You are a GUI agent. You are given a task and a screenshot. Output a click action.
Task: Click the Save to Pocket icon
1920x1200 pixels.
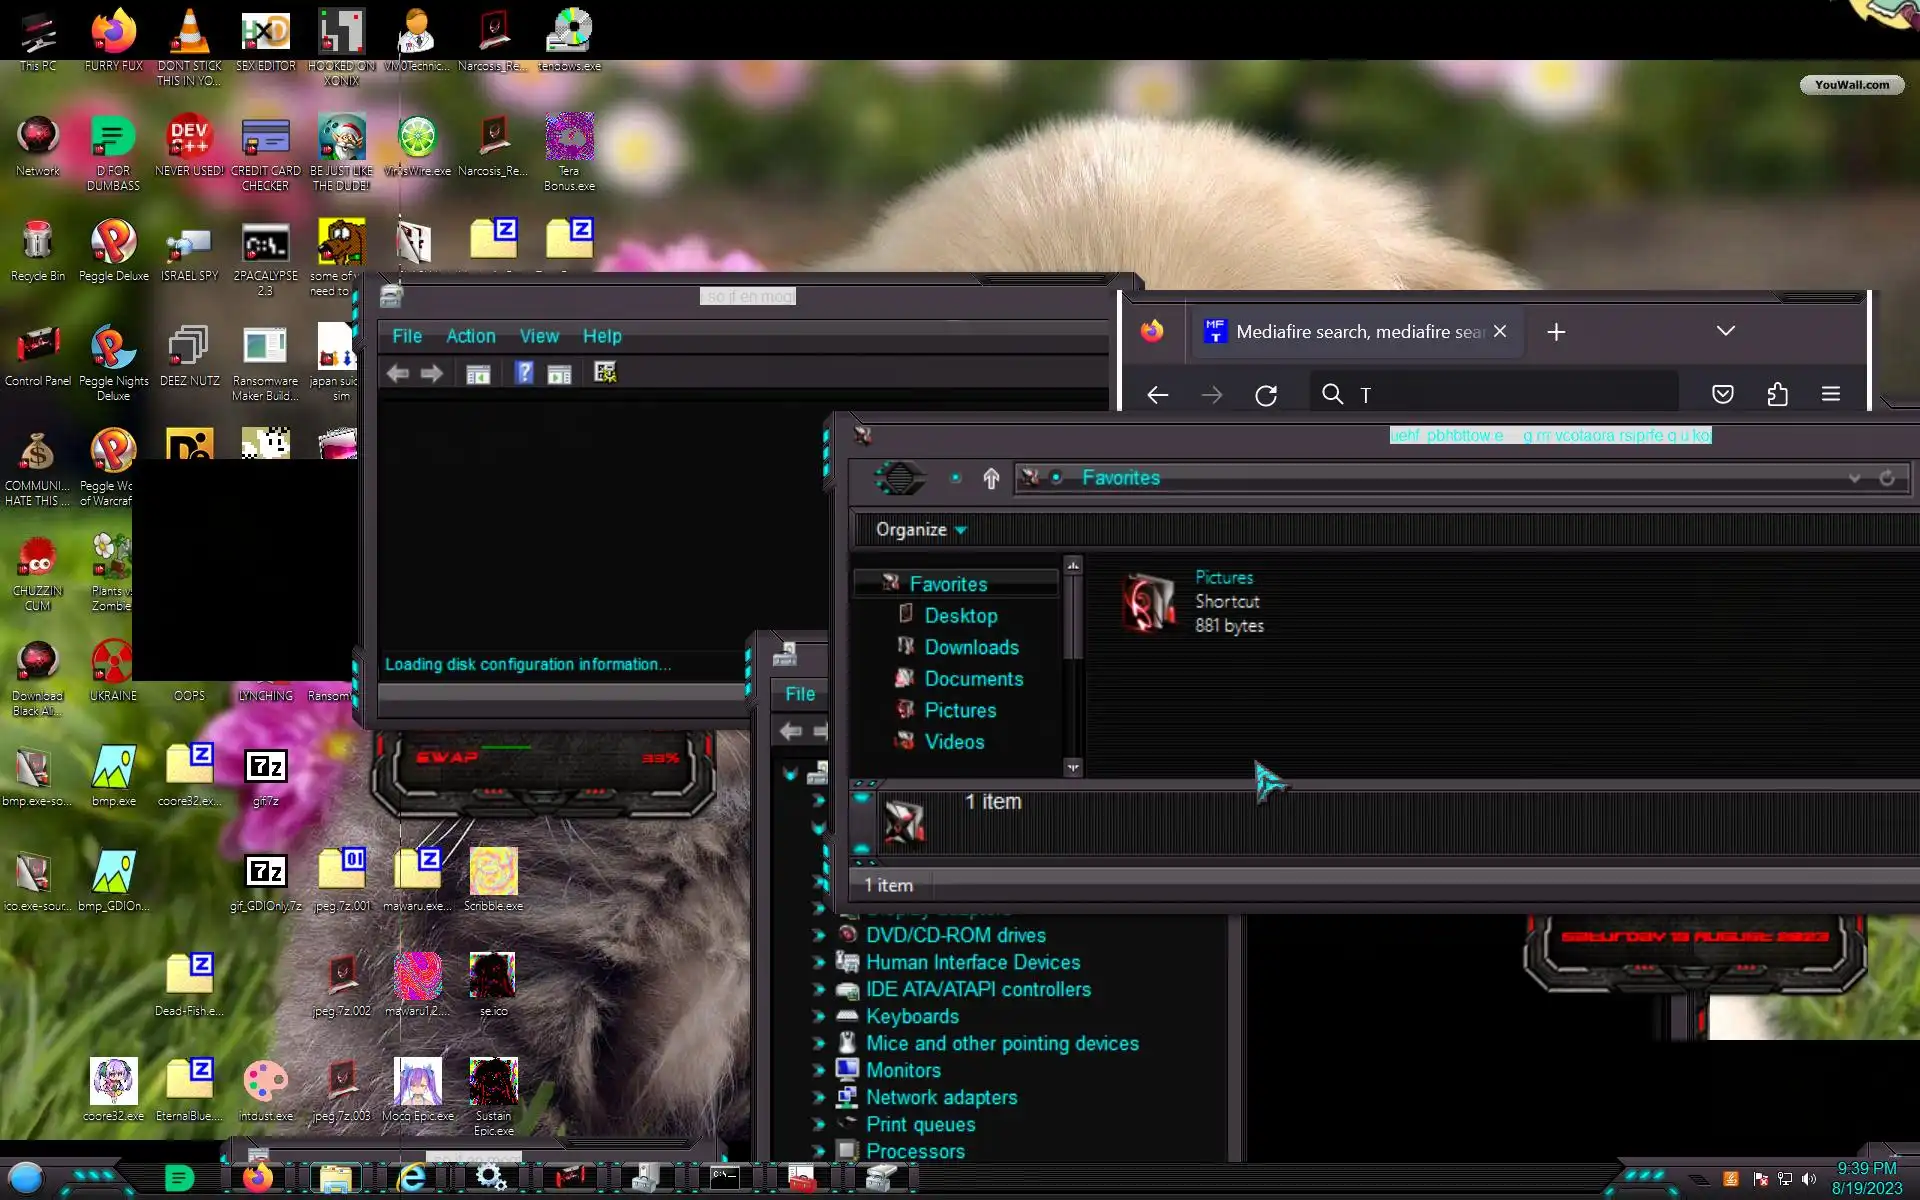tap(1722, 394)
